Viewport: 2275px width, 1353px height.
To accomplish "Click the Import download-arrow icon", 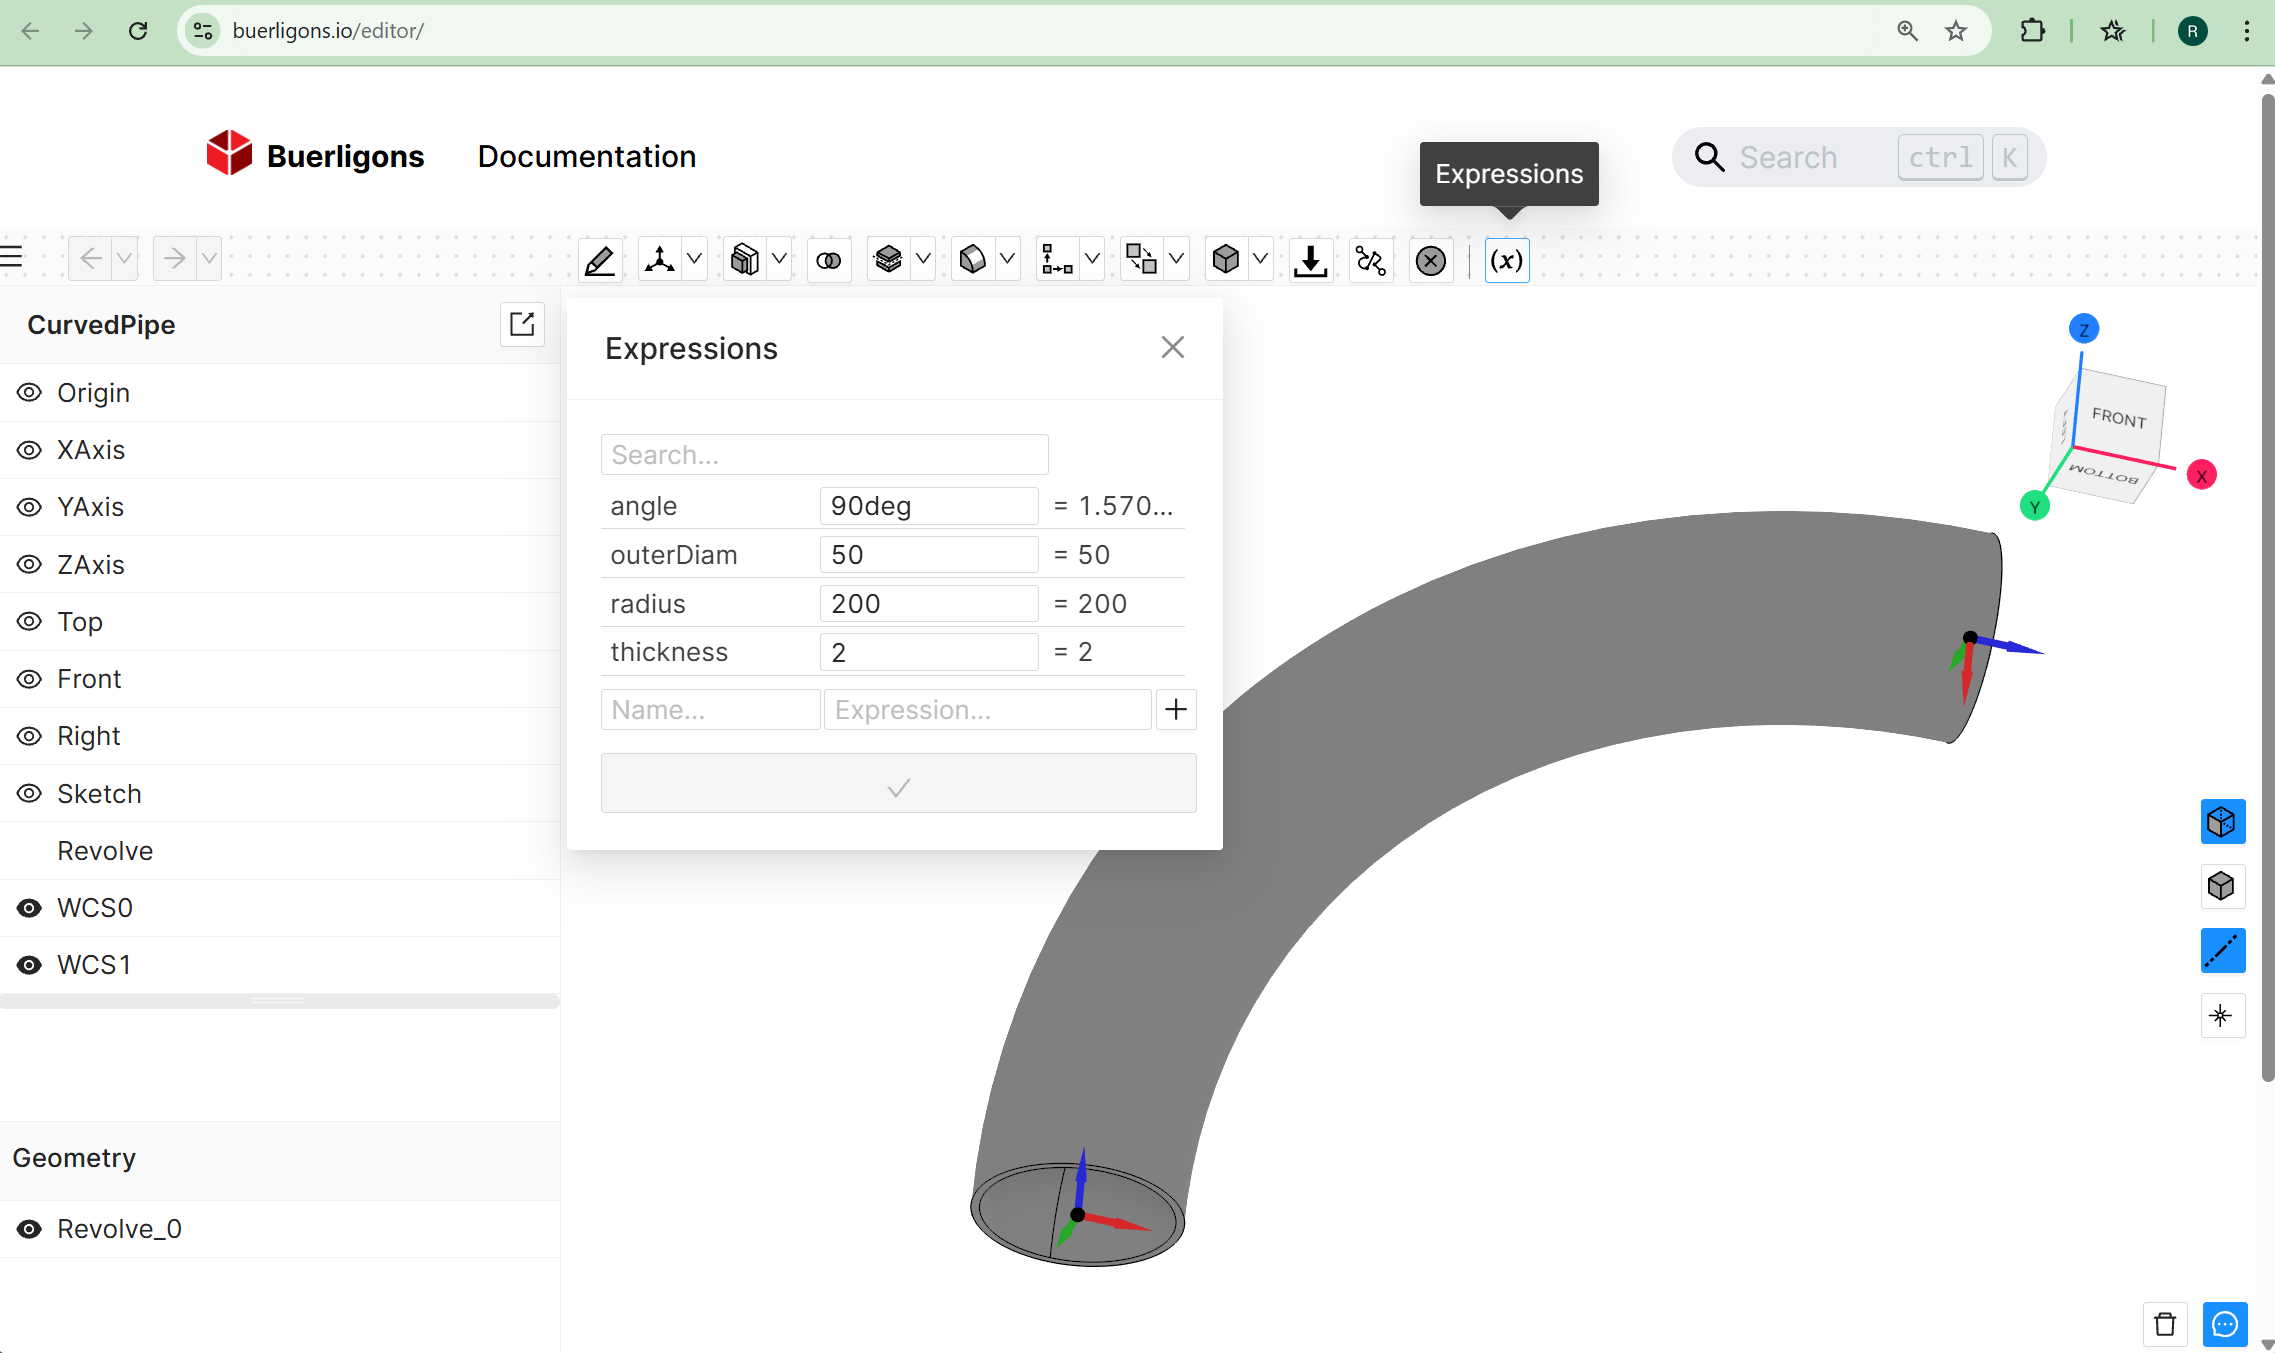I will [x=1310, y=260].
